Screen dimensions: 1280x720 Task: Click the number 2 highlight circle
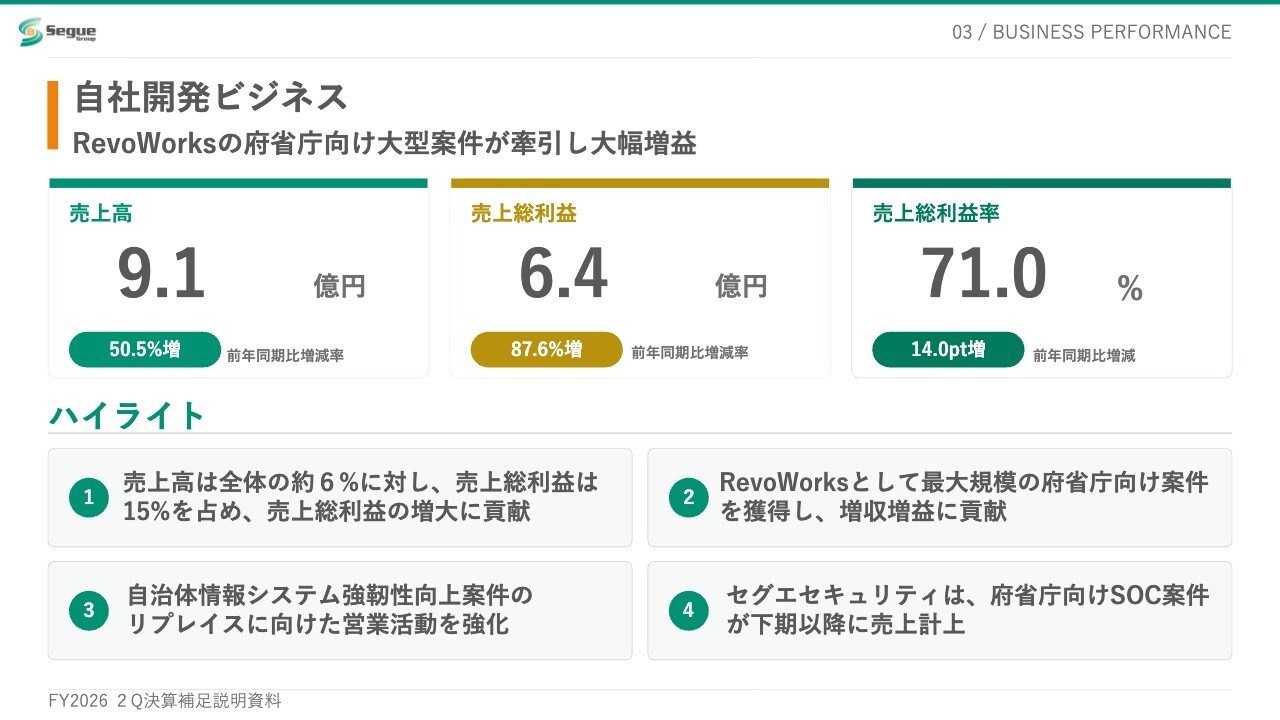[688, 497]
